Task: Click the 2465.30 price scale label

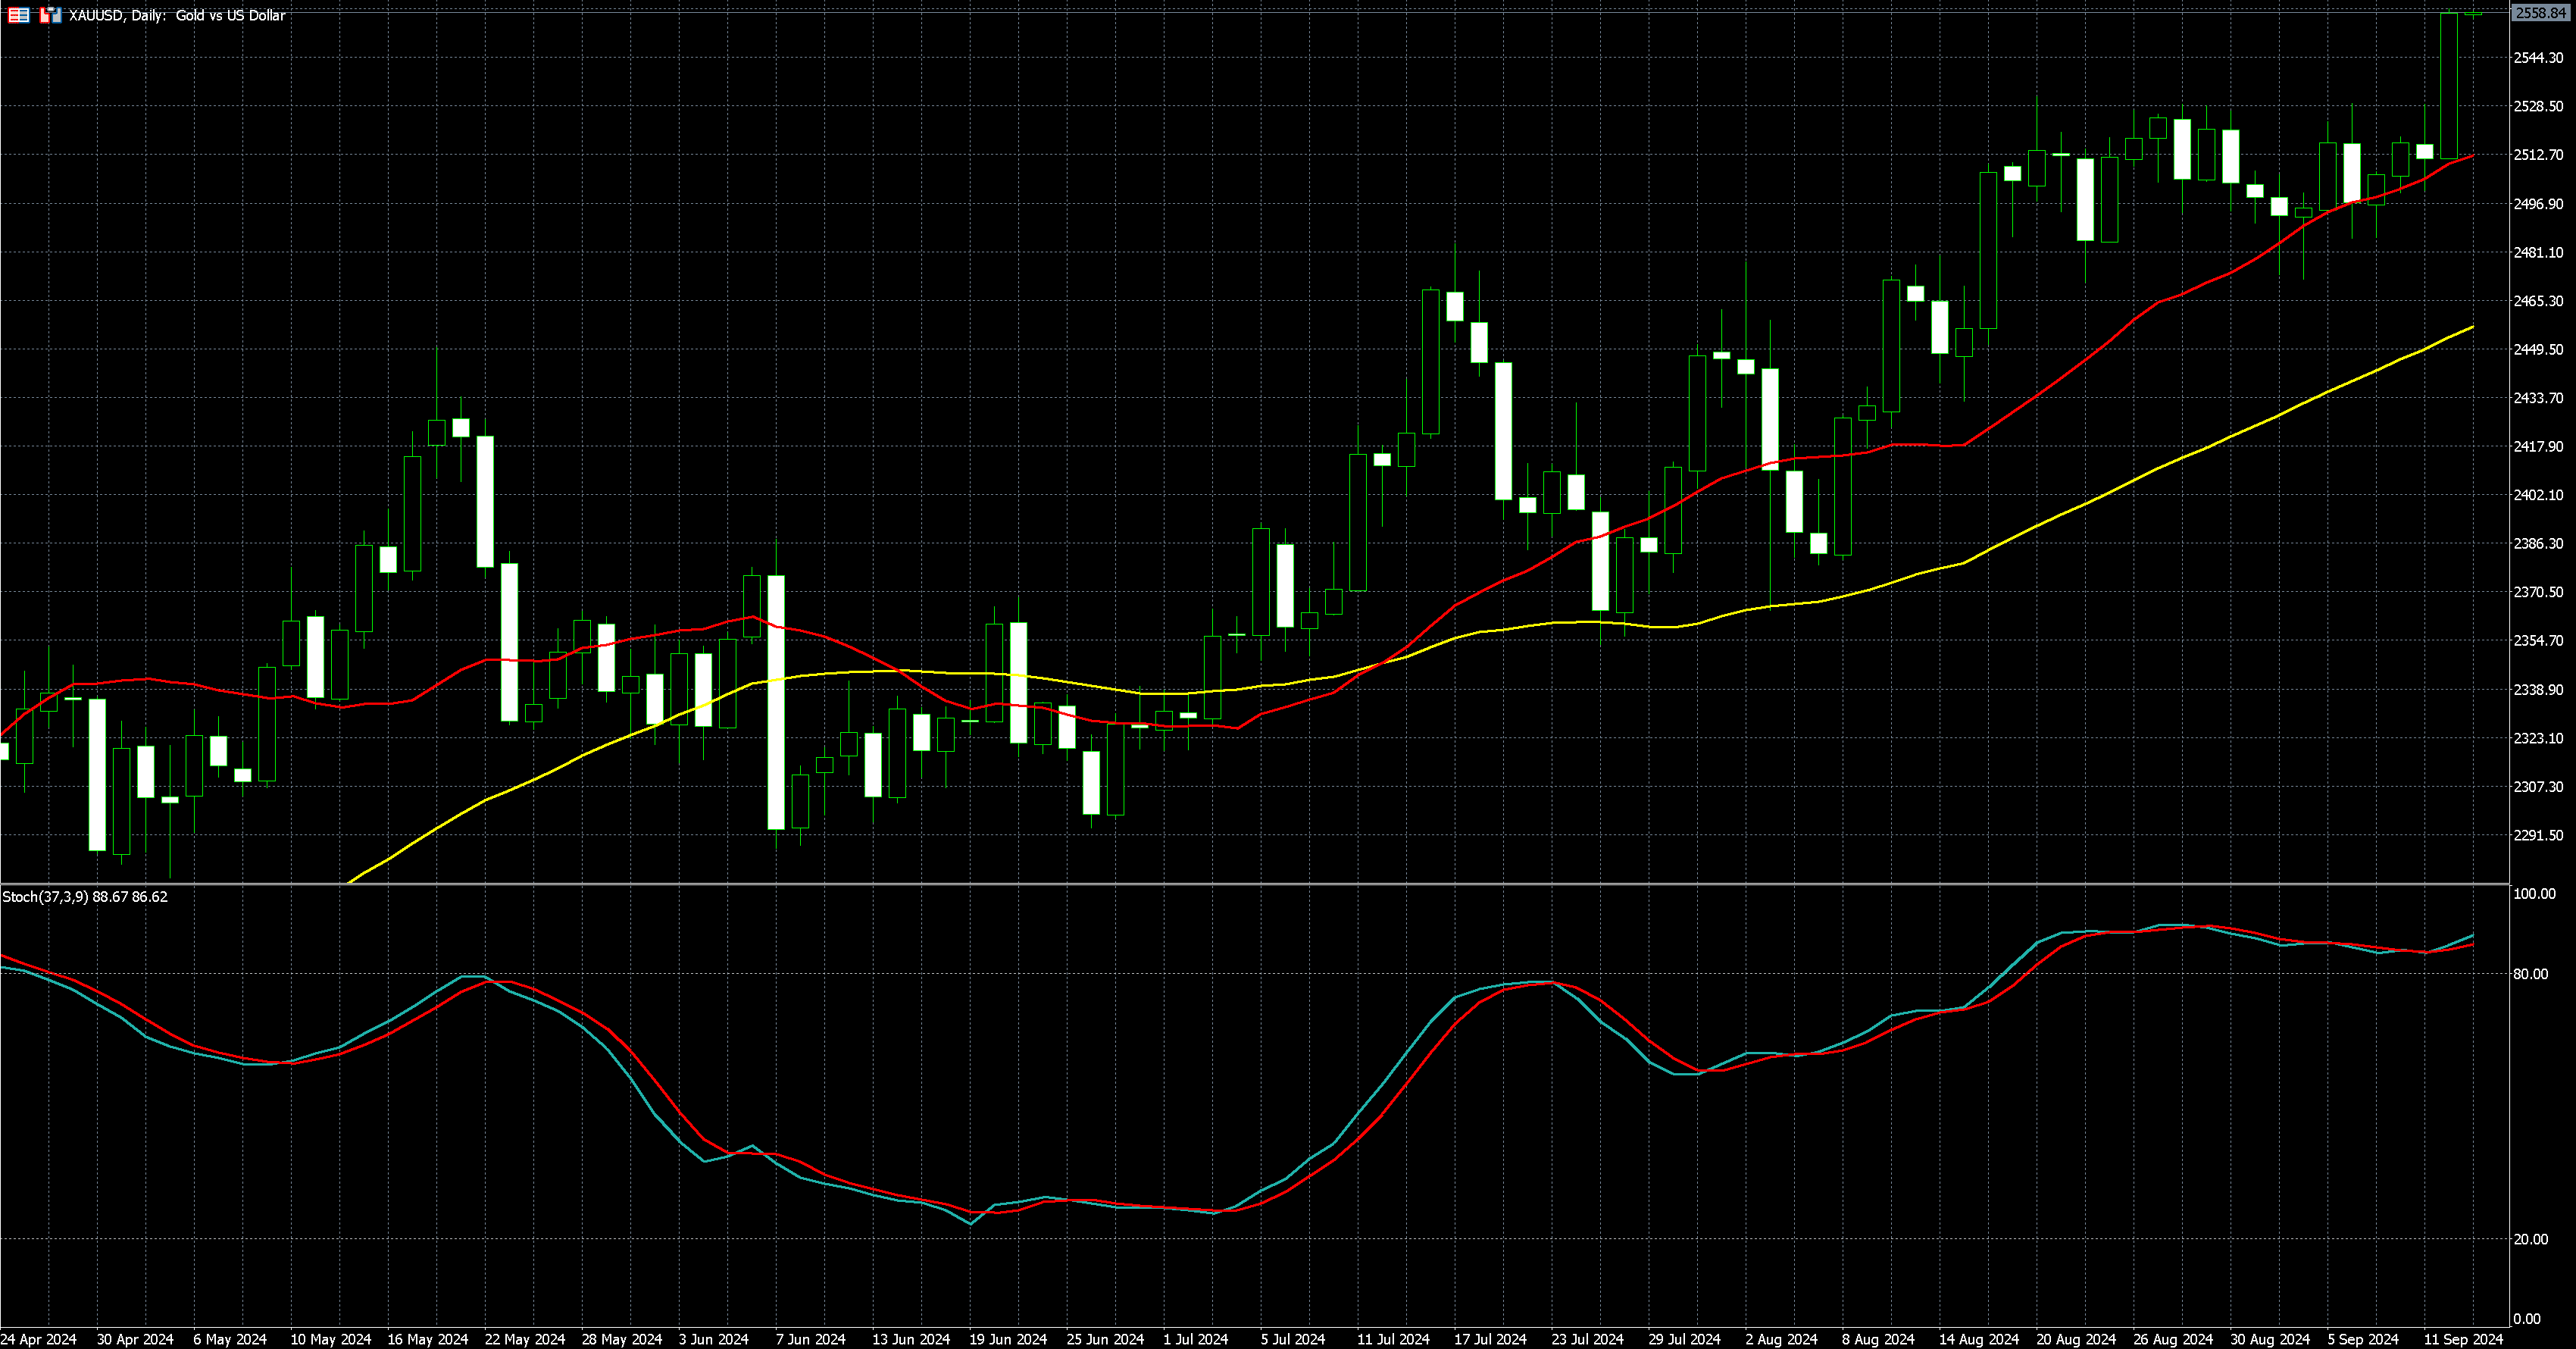Action: (x=2538, y=301)
